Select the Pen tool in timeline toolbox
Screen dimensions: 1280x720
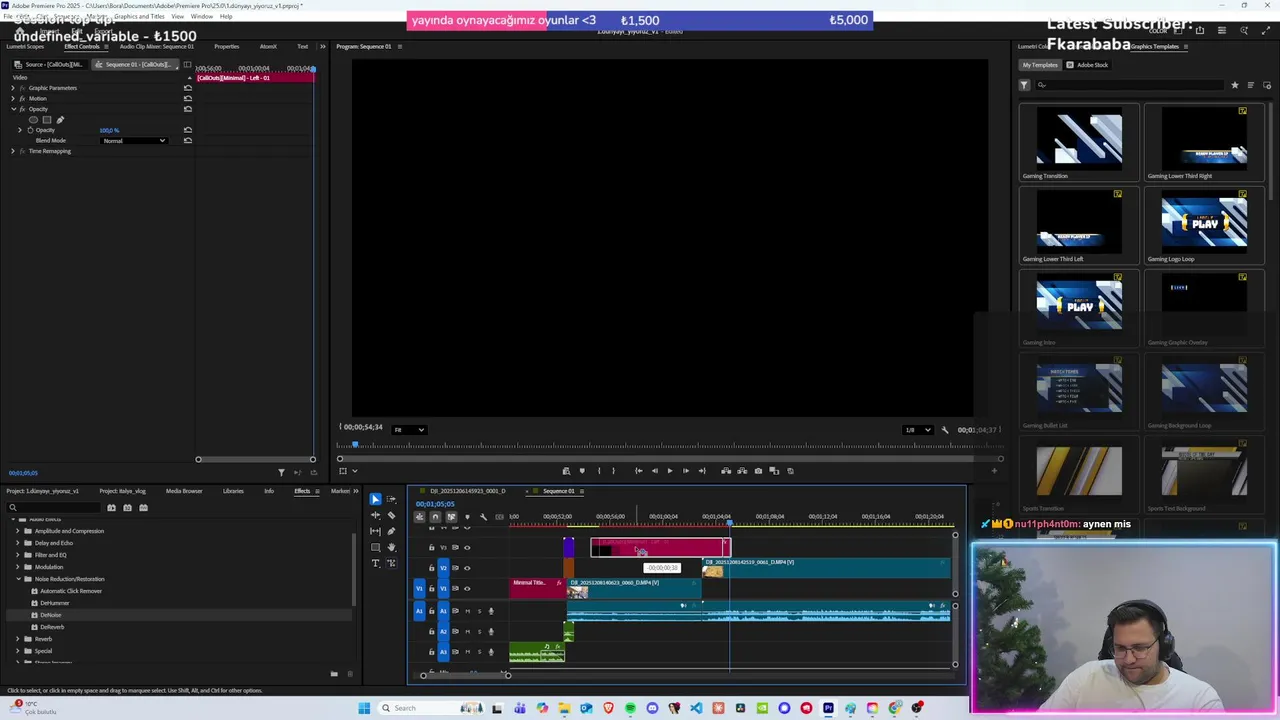[391, 531]
